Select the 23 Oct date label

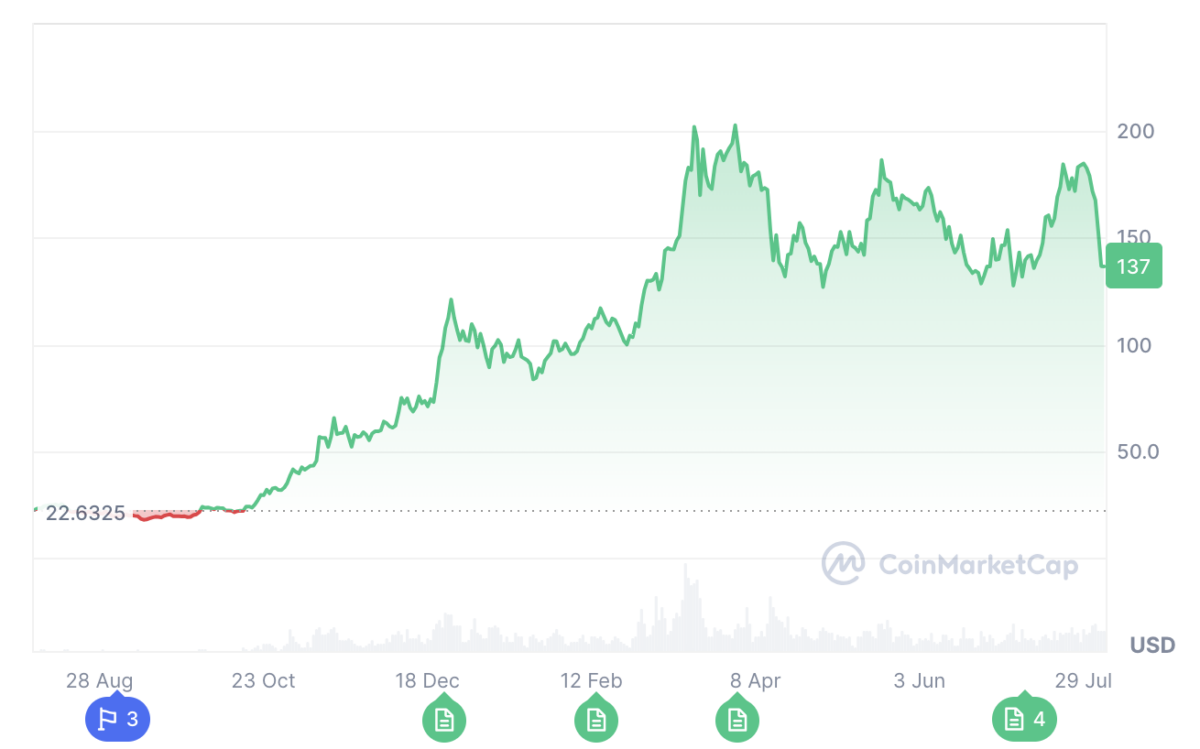[263, 681]
